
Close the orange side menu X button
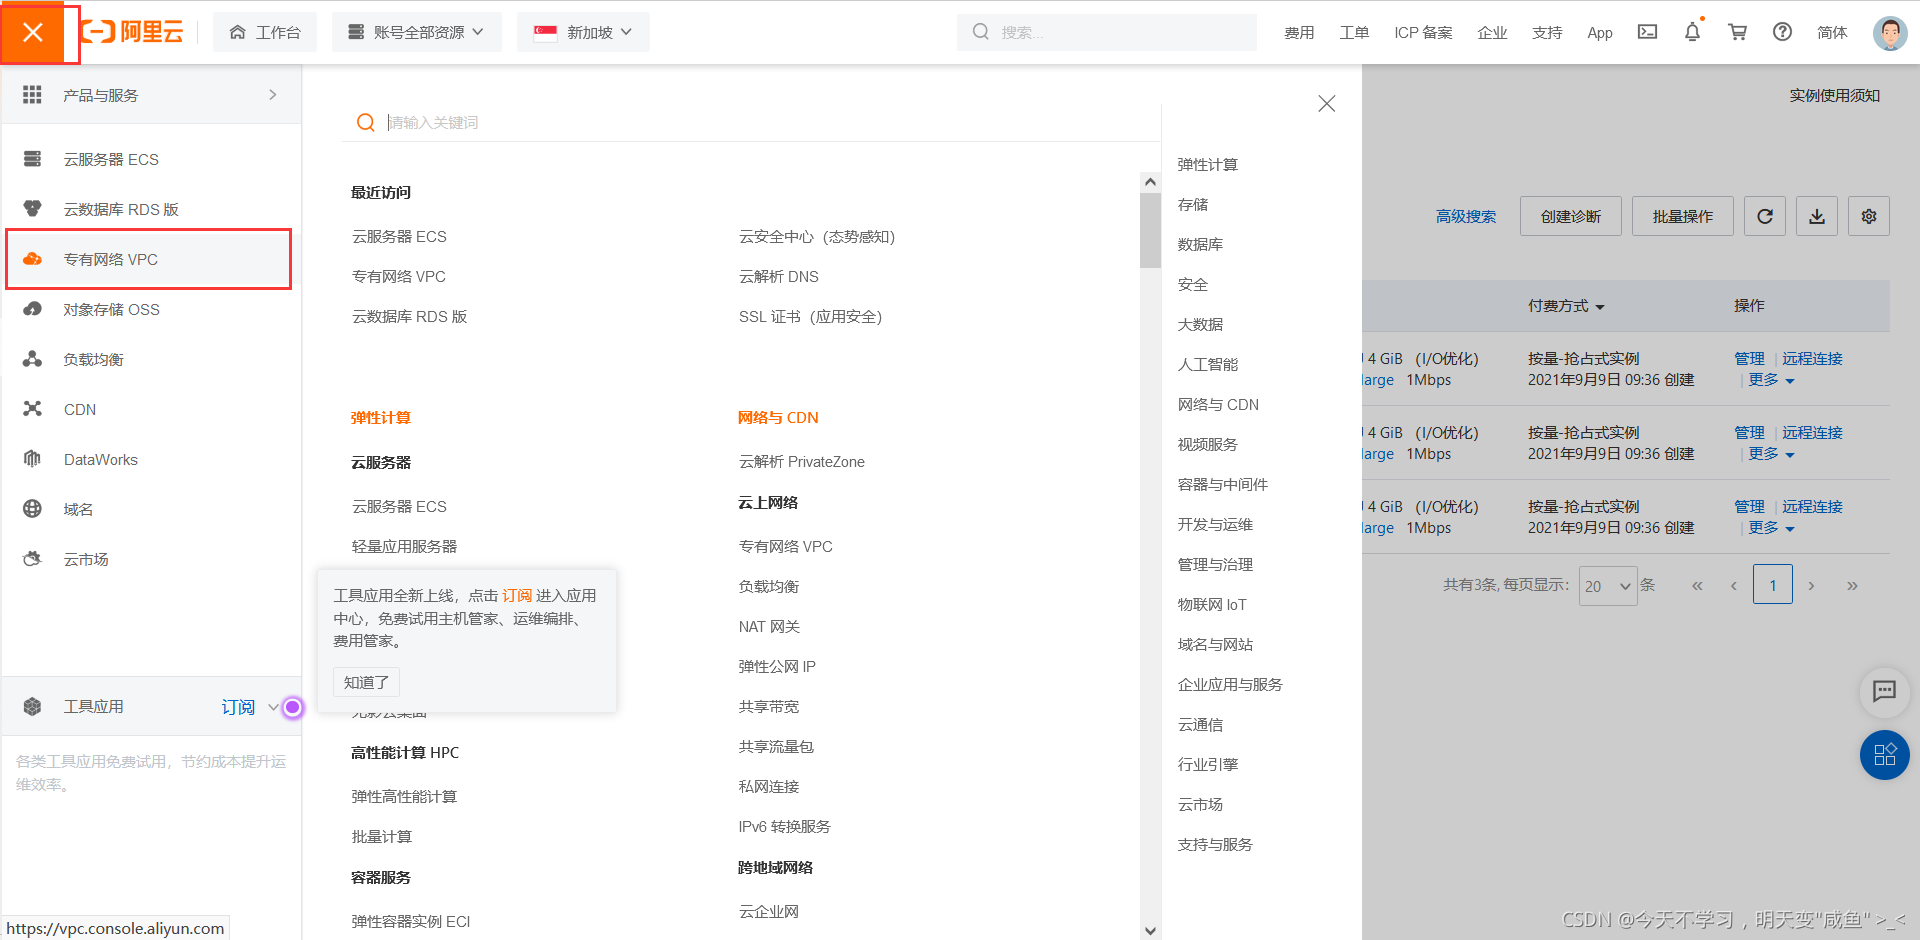[32, 32]
